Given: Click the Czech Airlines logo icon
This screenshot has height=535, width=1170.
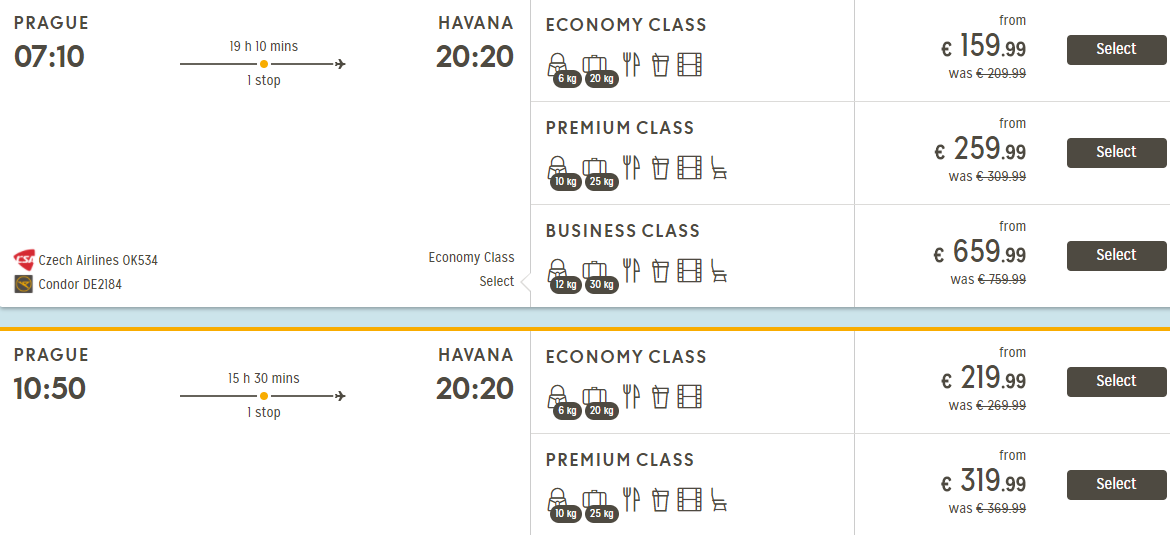Looking at the screenshot, I should tap(24, 260).
